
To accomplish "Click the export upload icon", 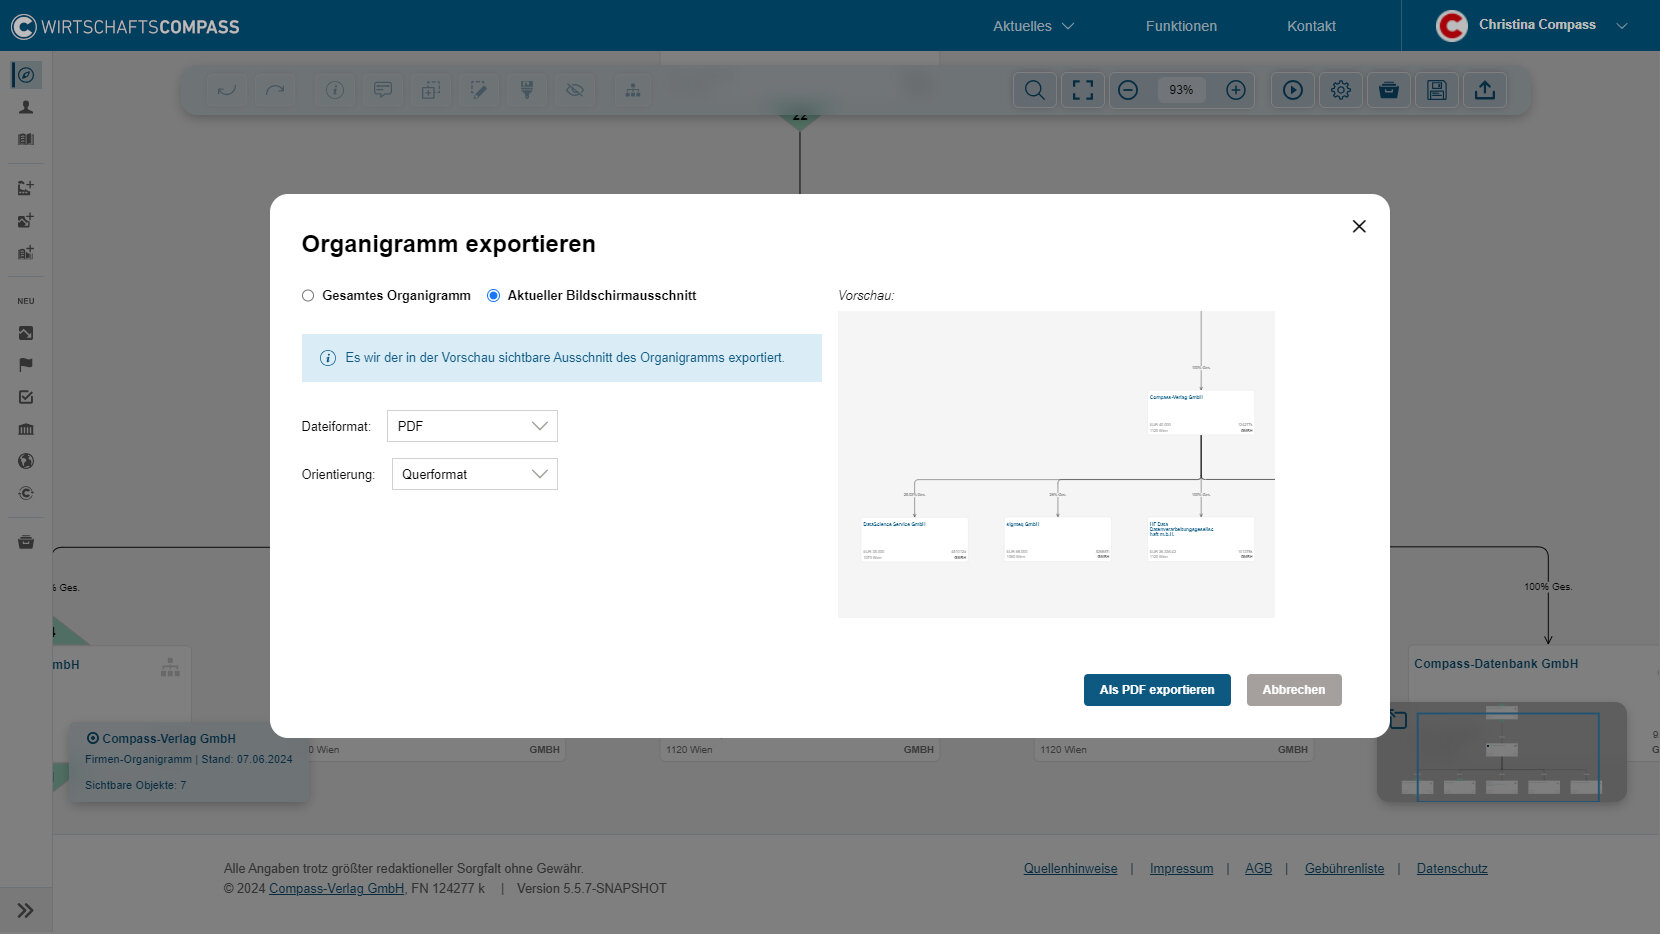I will (x=1485, y=90).
